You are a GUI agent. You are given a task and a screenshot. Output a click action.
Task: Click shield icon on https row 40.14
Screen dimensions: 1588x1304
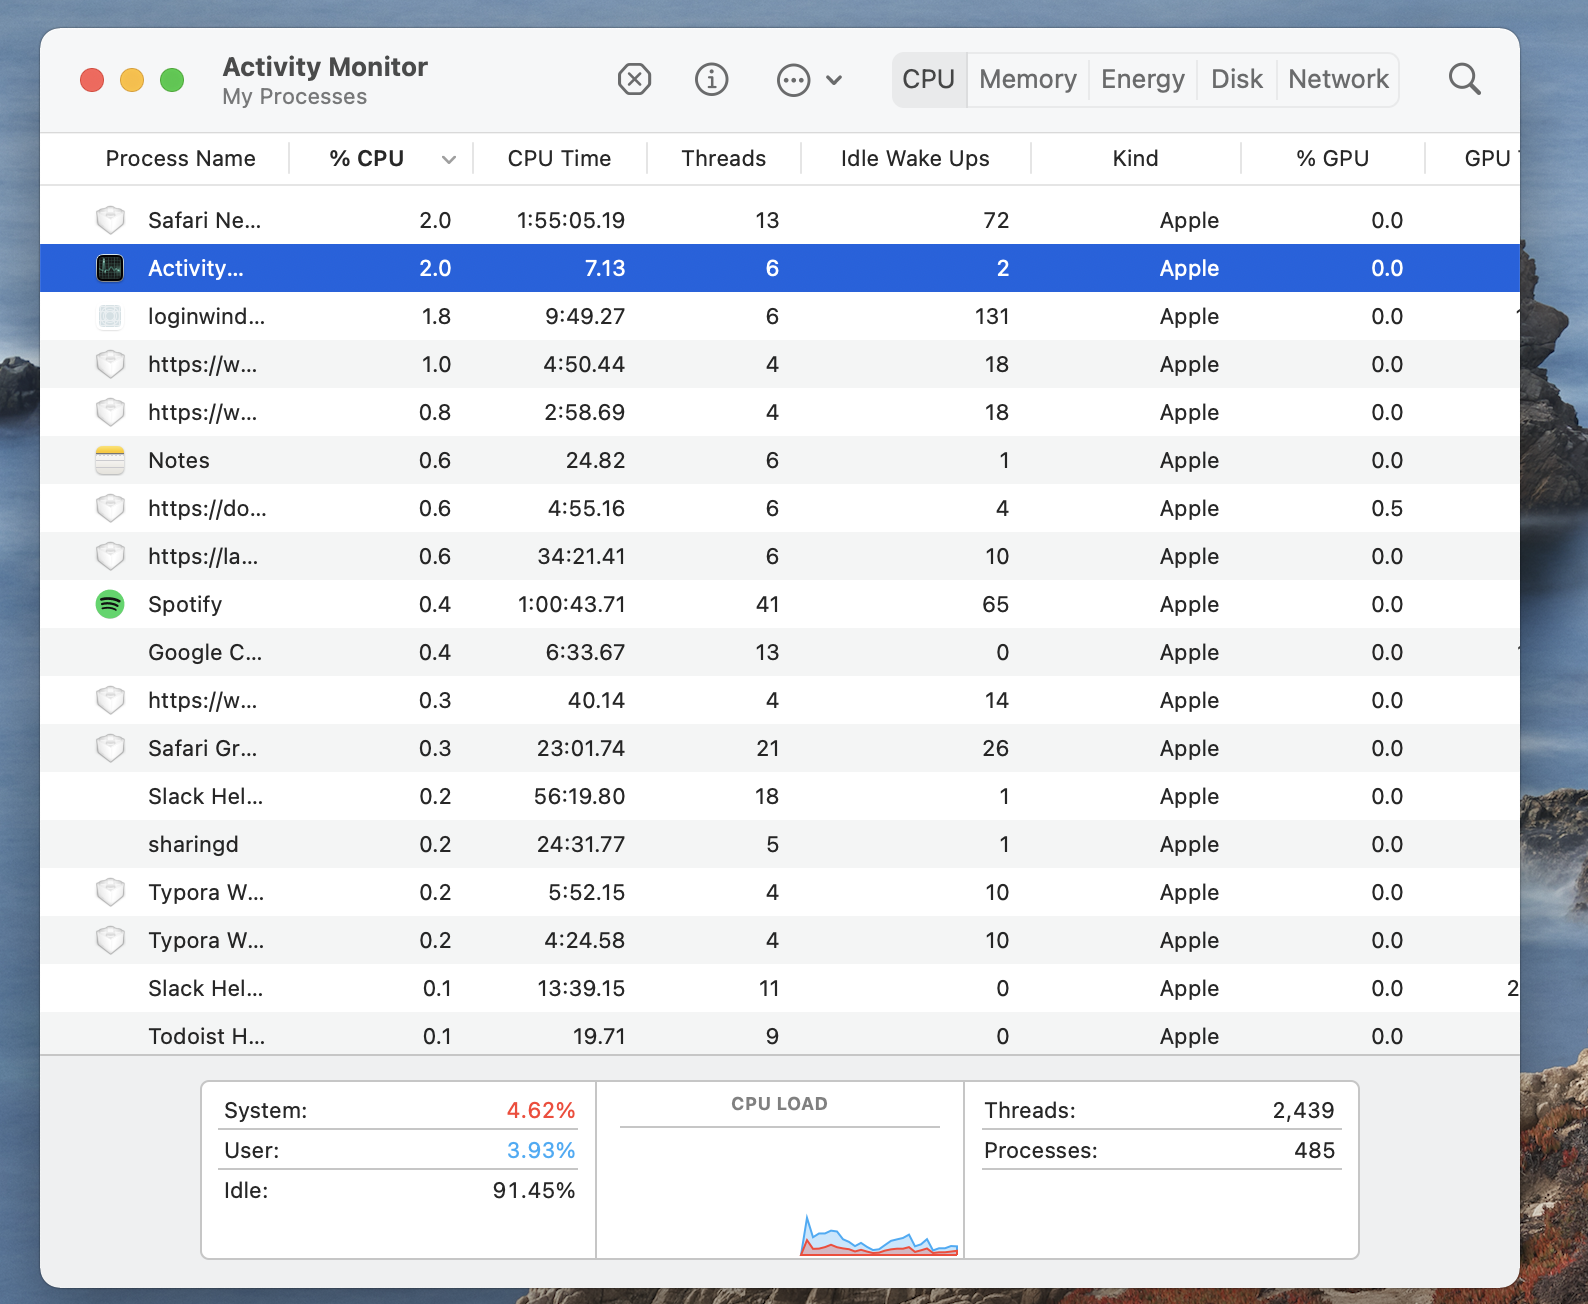click(110, 700)
